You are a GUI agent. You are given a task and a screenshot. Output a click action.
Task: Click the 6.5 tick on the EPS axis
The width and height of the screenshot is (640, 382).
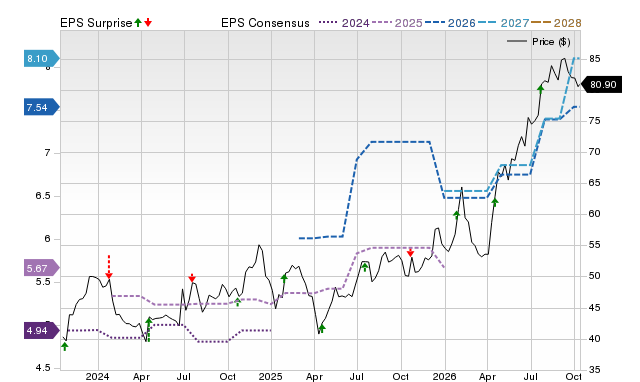tap(43, 196)
